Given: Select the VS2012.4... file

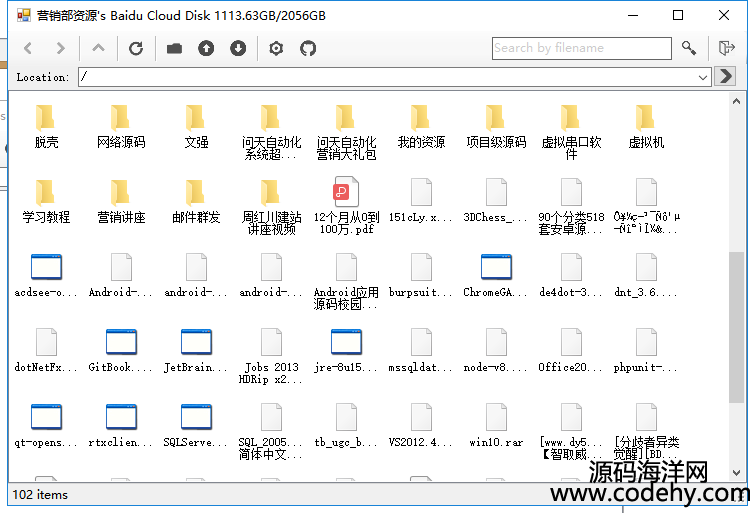Looking at the screenshot, I should [421, 426].
